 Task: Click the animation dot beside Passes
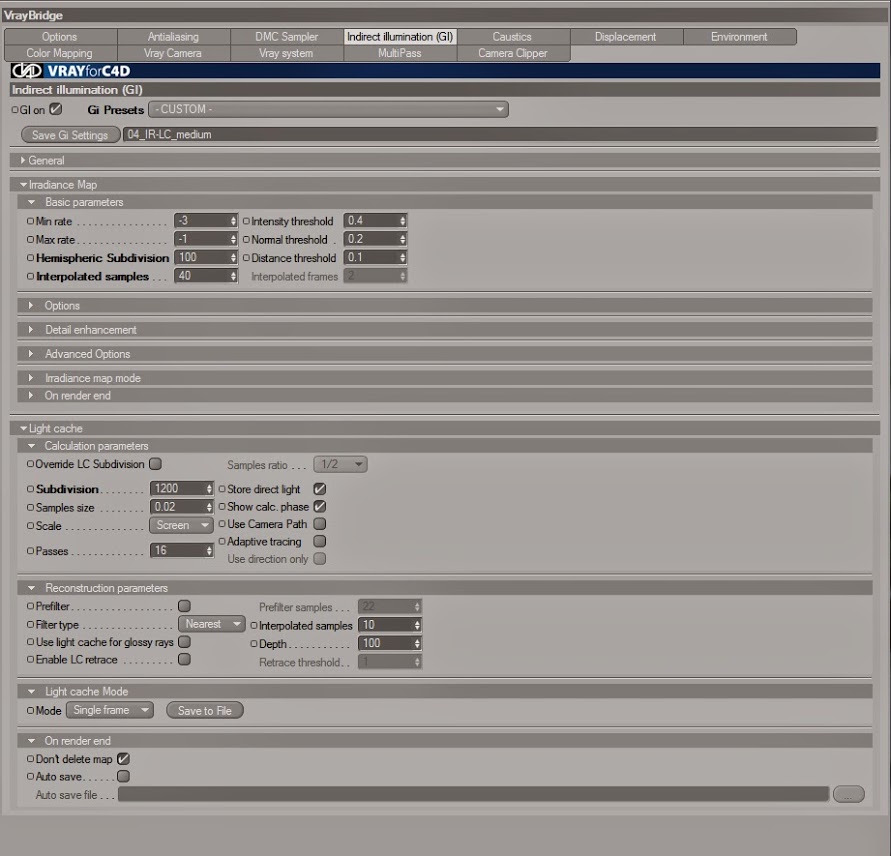30,551
